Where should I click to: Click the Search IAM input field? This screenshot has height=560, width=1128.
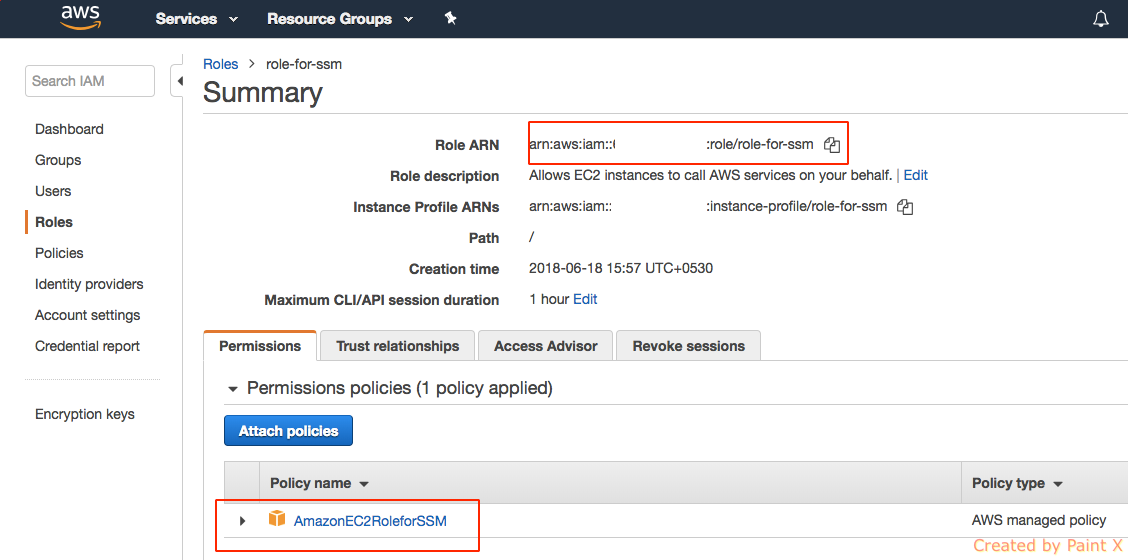[90, 81]
